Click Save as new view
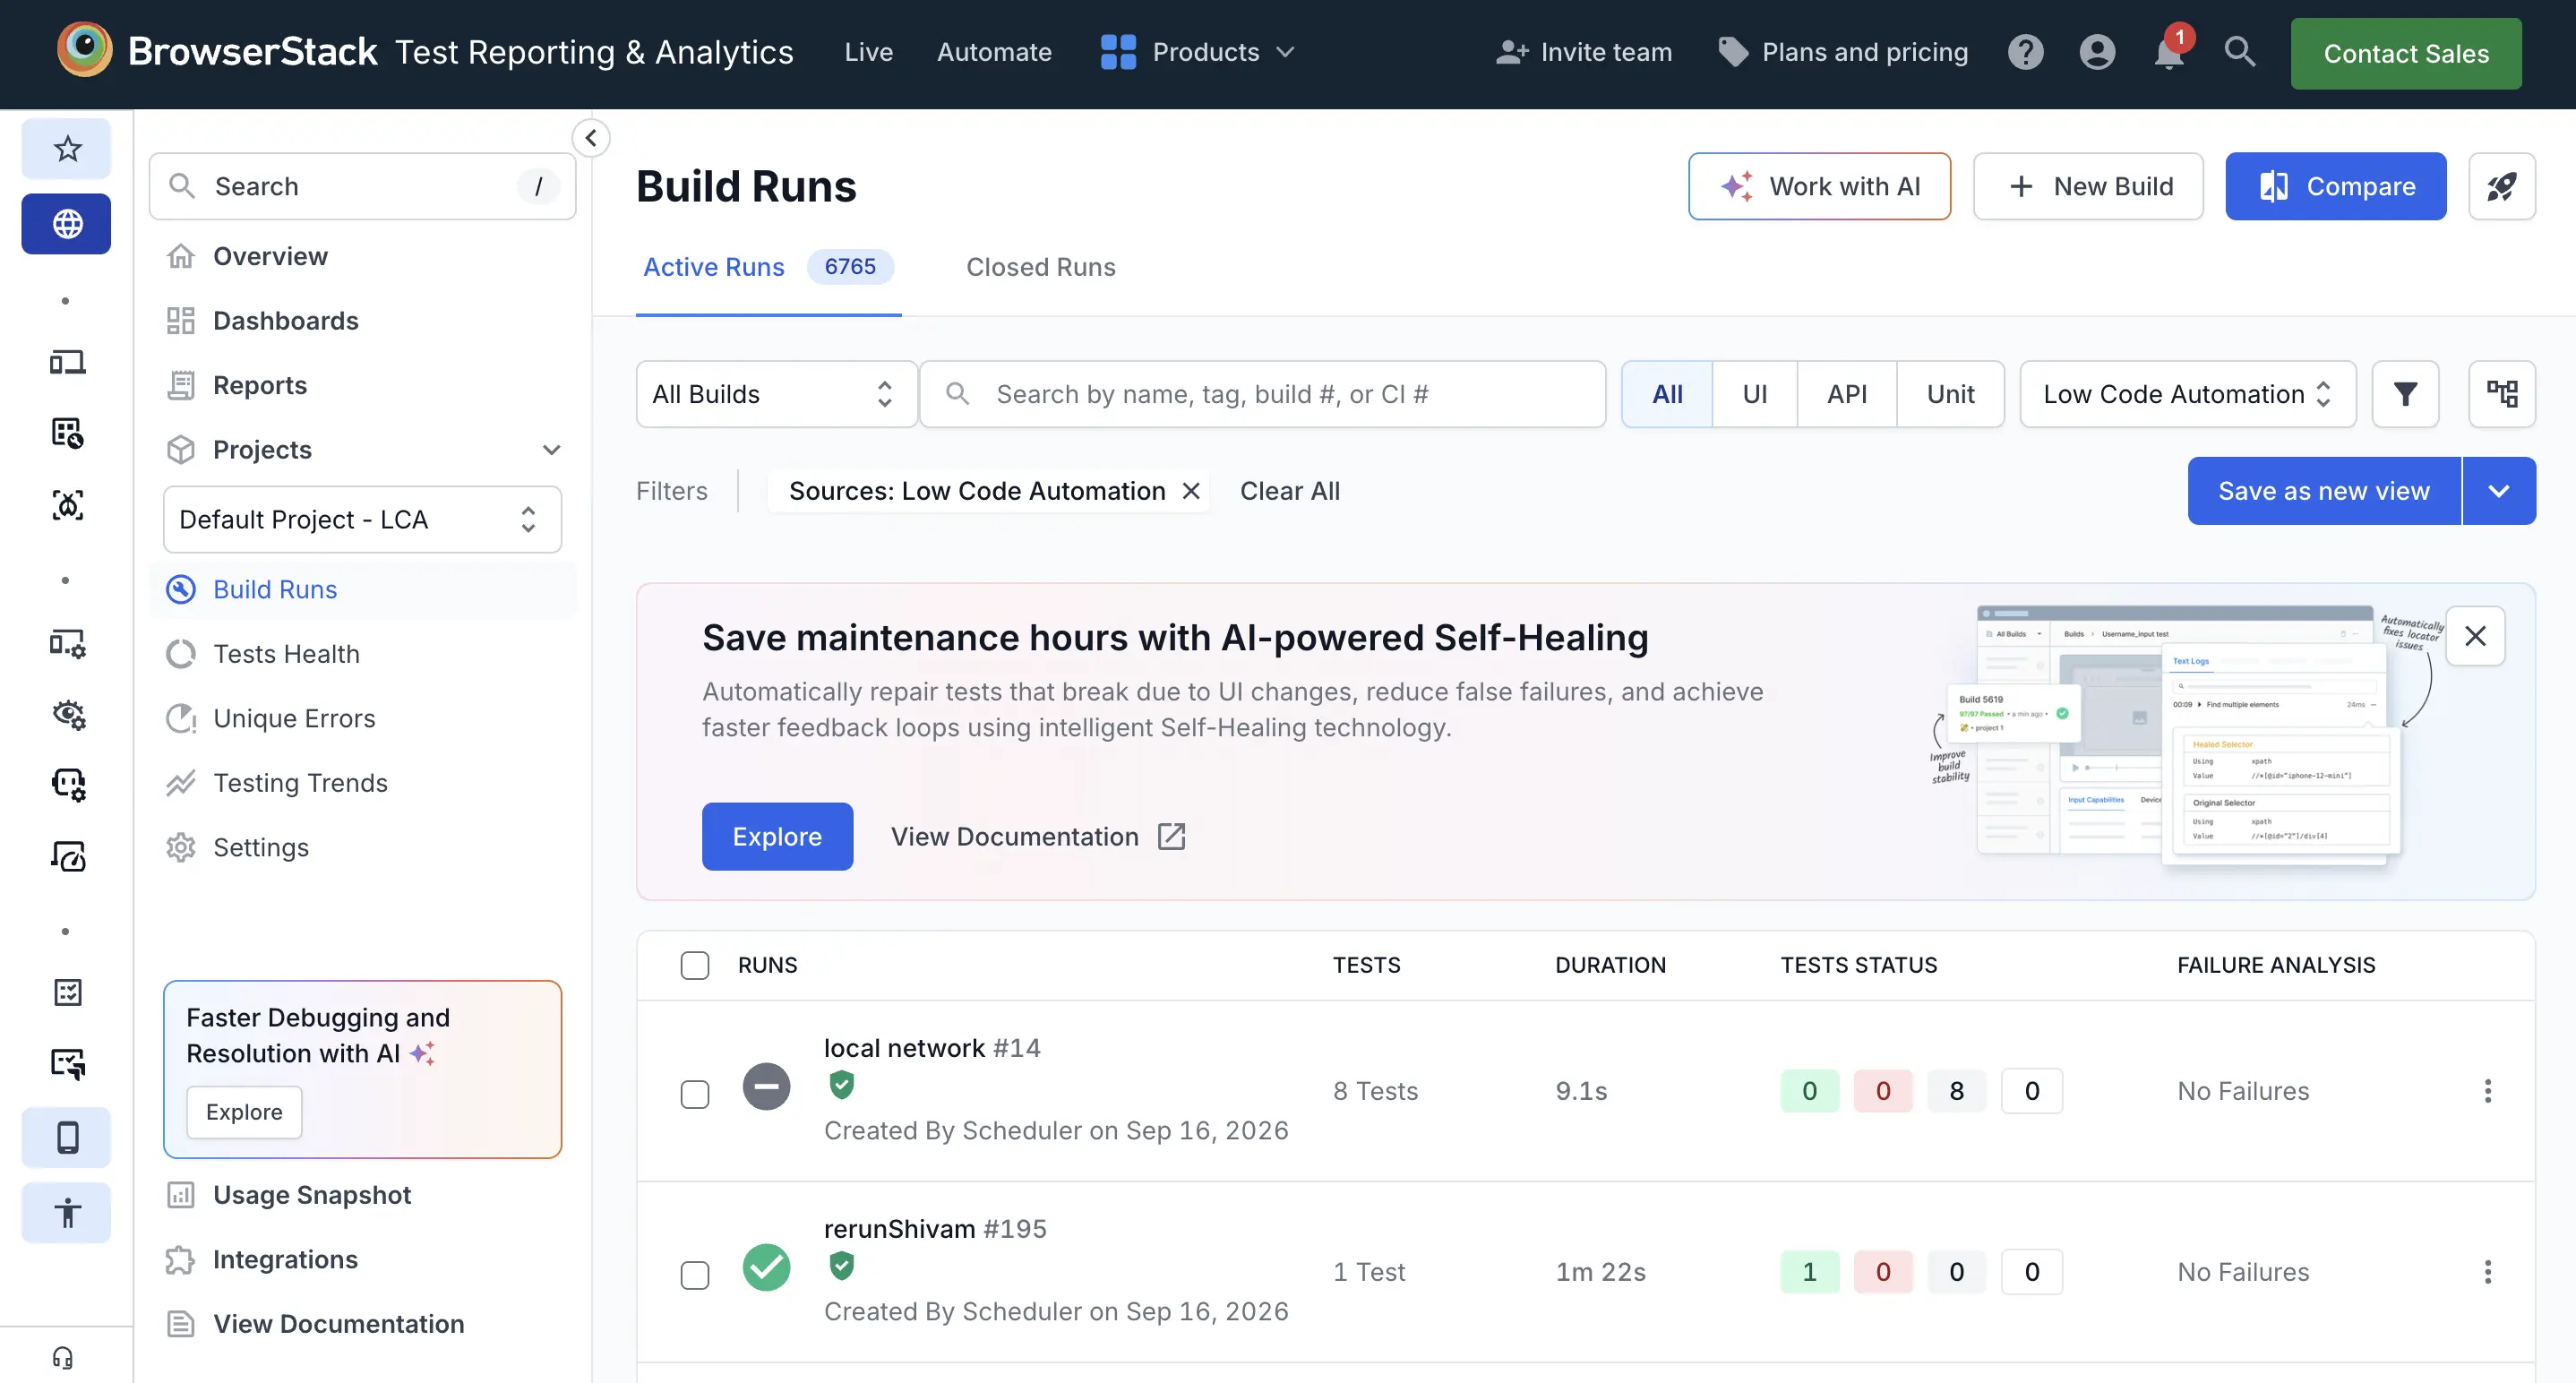Viewport: 2576px width, 1383px height. click(2323, 491)
